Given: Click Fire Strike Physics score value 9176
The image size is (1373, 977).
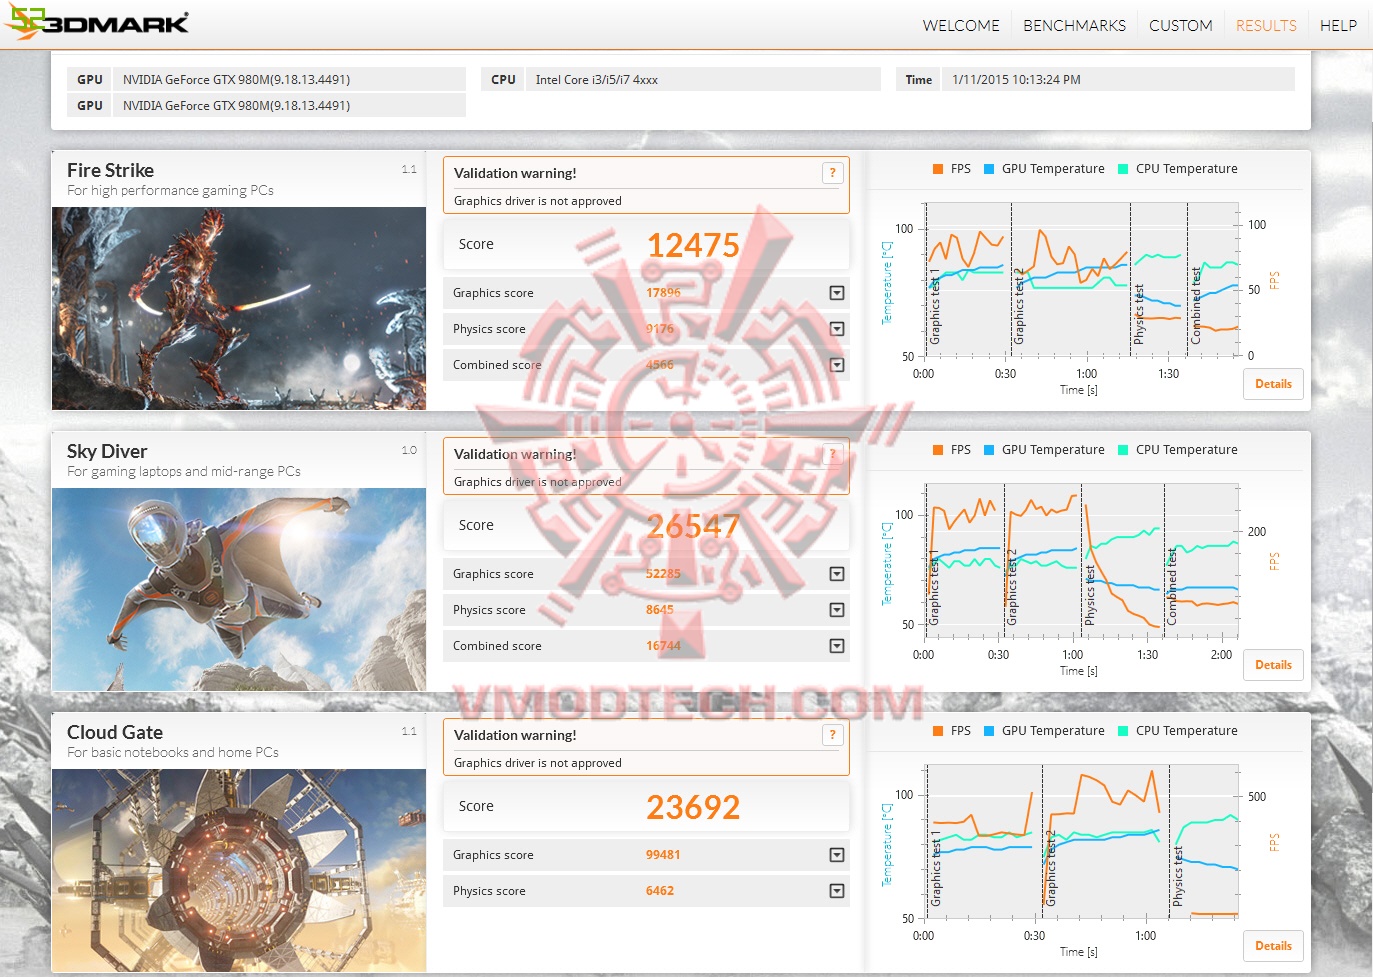Looking at the screenshot, I should click(x=660, y=329).
